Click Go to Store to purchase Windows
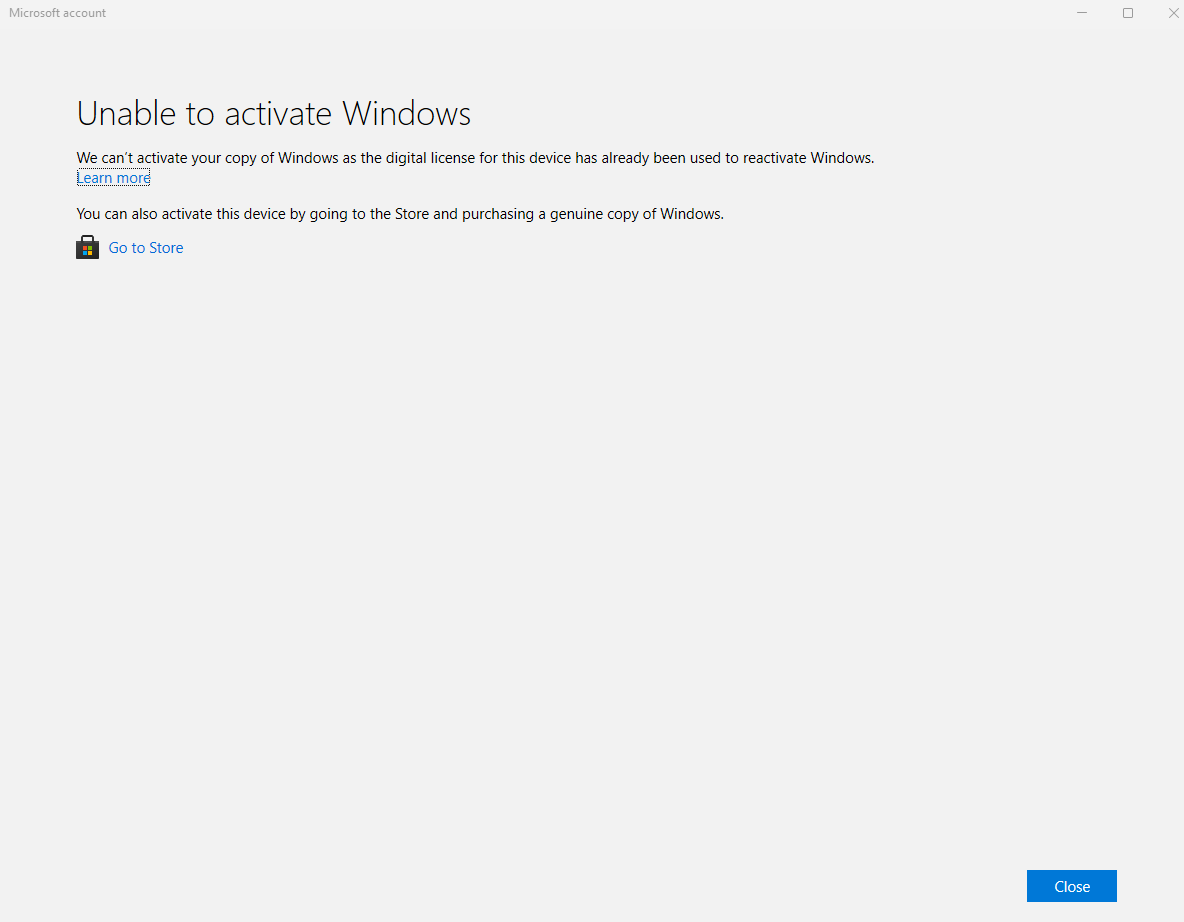This screenshot has height=922, width=1184. (145, 247)
